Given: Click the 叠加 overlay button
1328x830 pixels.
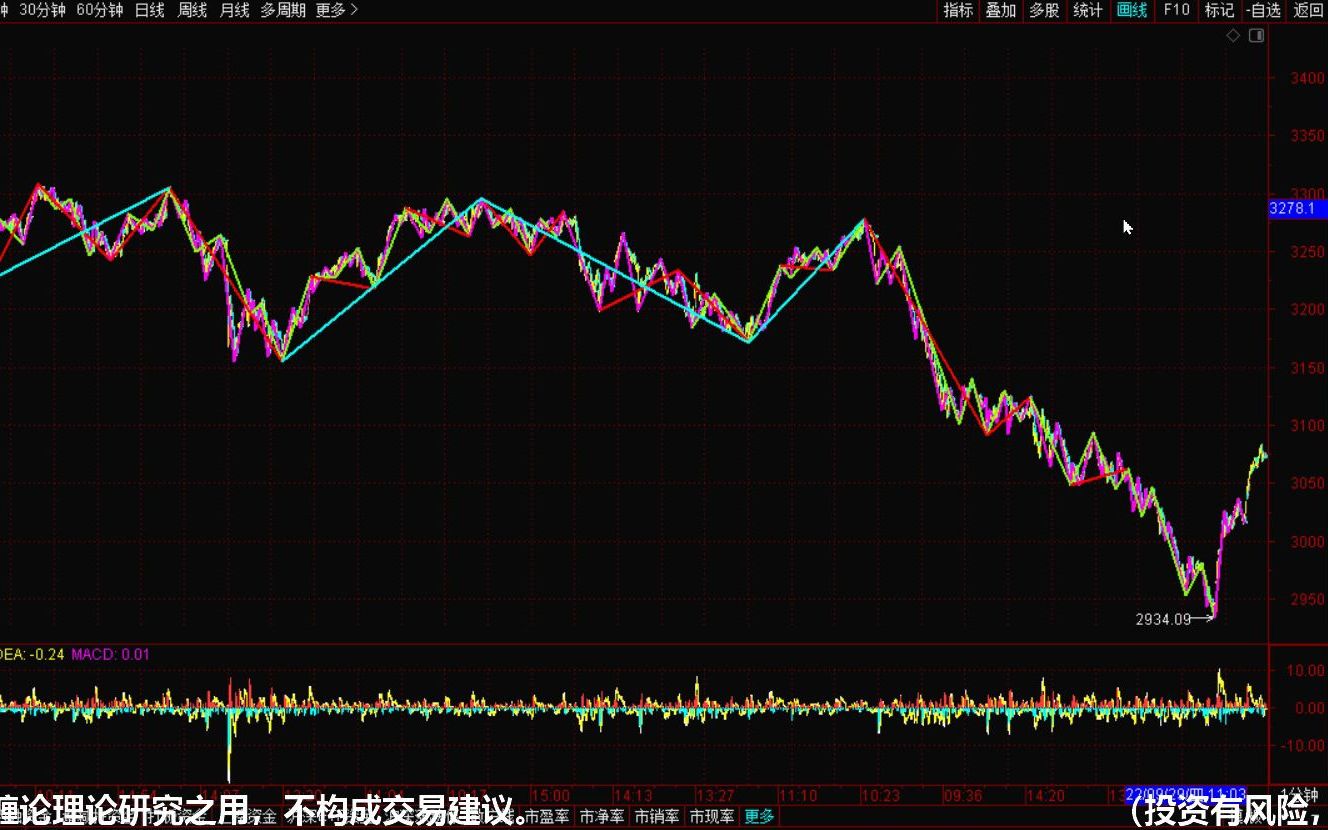Looking at the screenshot, I should click(1001, 10).
